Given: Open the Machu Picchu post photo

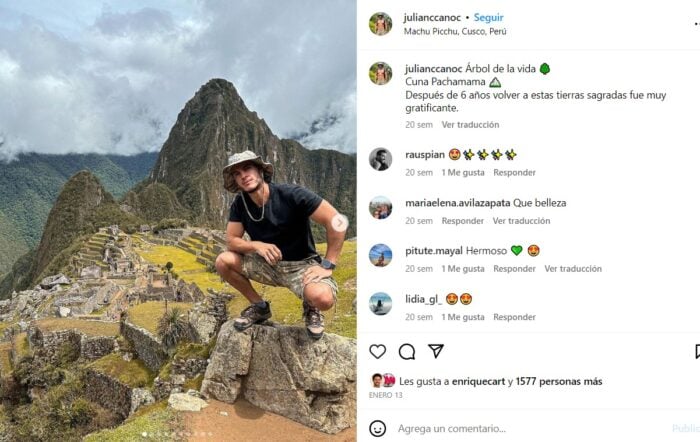Looking at the screenshot, I should (178, 221).
